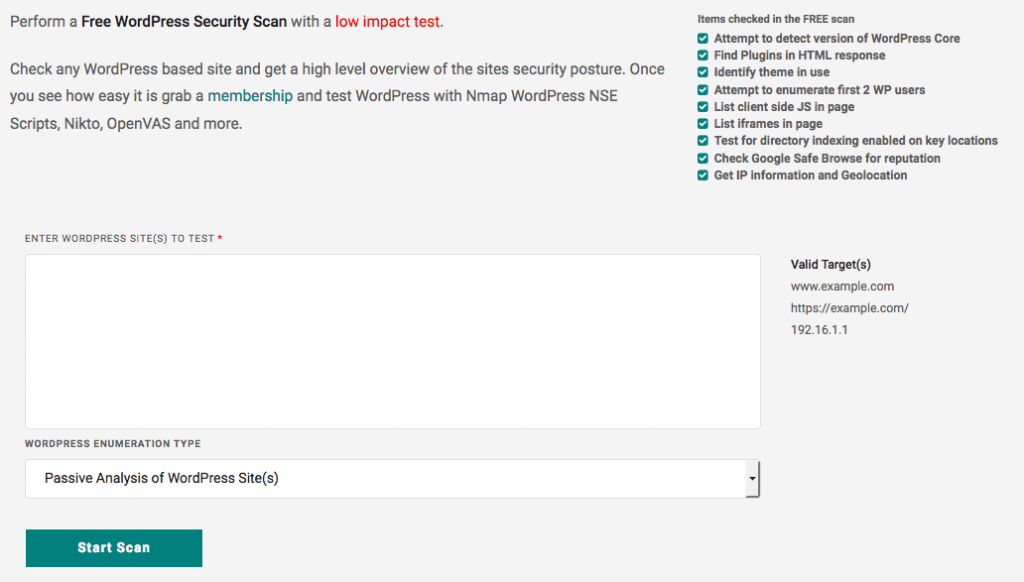Uncheck 'Find Plugins in HTML response' checkbox
The width and height of the screenshot is (1024, 582).
tap(703, 56)
